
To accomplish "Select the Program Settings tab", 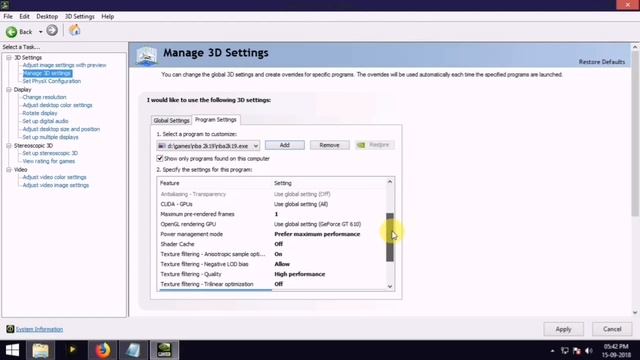I will click(216, 120).
